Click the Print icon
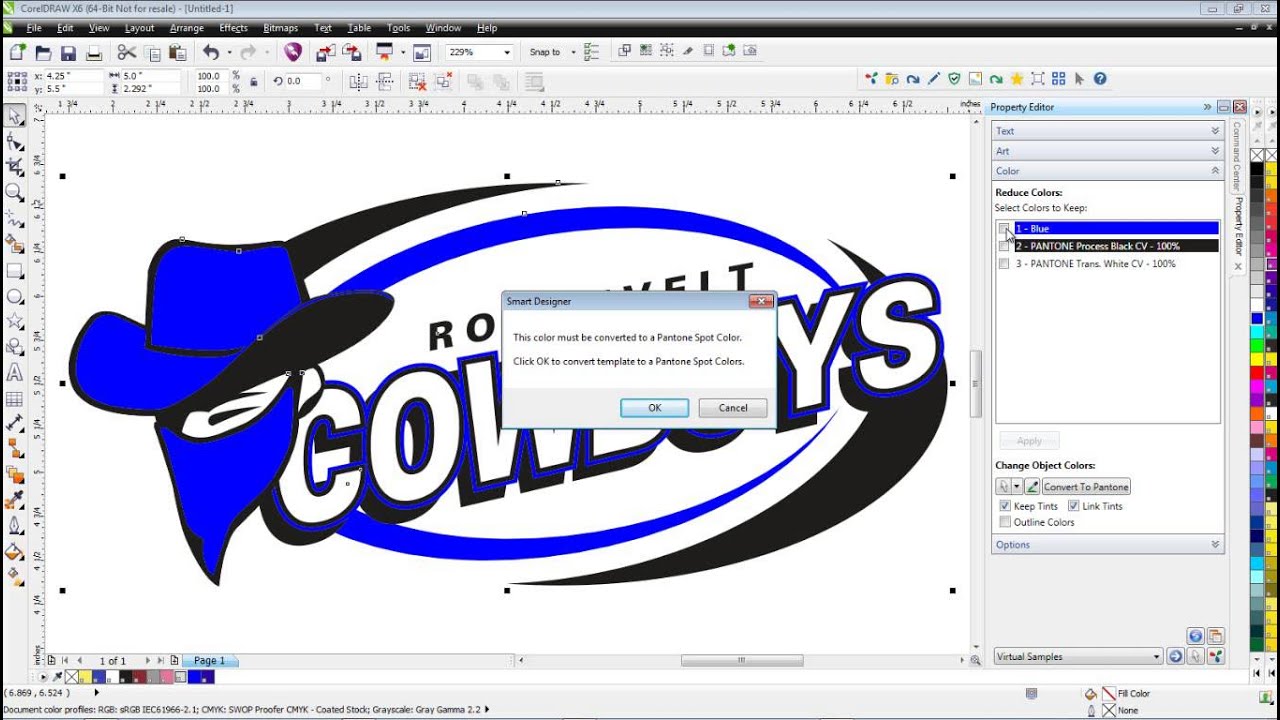The width and height of the screenshot is (1280, 720). (93, 53)
